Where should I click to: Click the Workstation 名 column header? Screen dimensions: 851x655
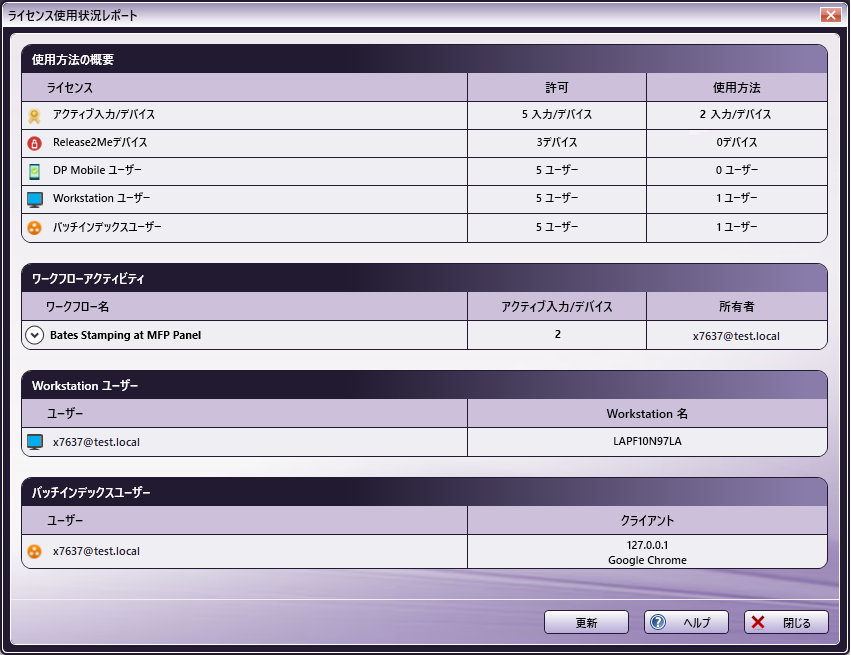[x=647, y=414]
